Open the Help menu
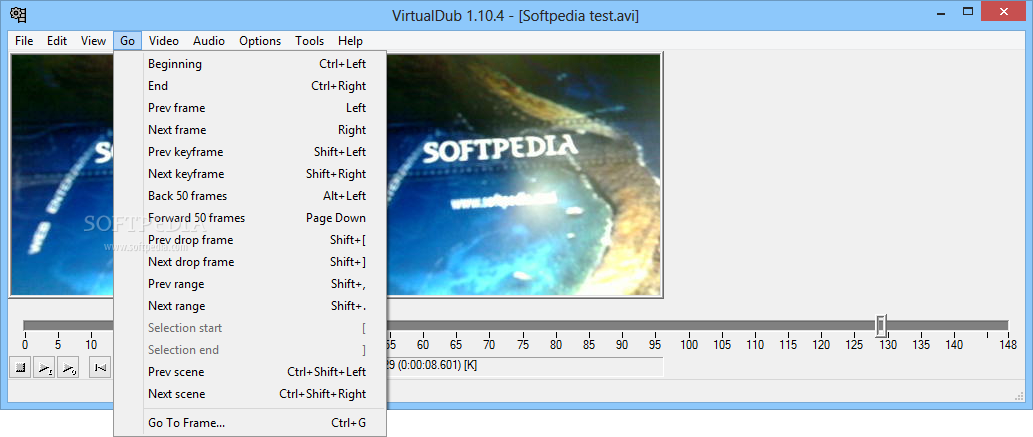The height and width of the screenshot is (437, 1033). tap(350, 41)
